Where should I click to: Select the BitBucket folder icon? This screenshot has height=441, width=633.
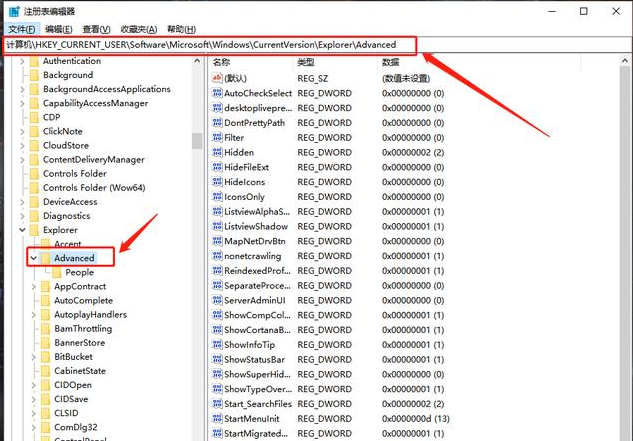click(46, 357)
